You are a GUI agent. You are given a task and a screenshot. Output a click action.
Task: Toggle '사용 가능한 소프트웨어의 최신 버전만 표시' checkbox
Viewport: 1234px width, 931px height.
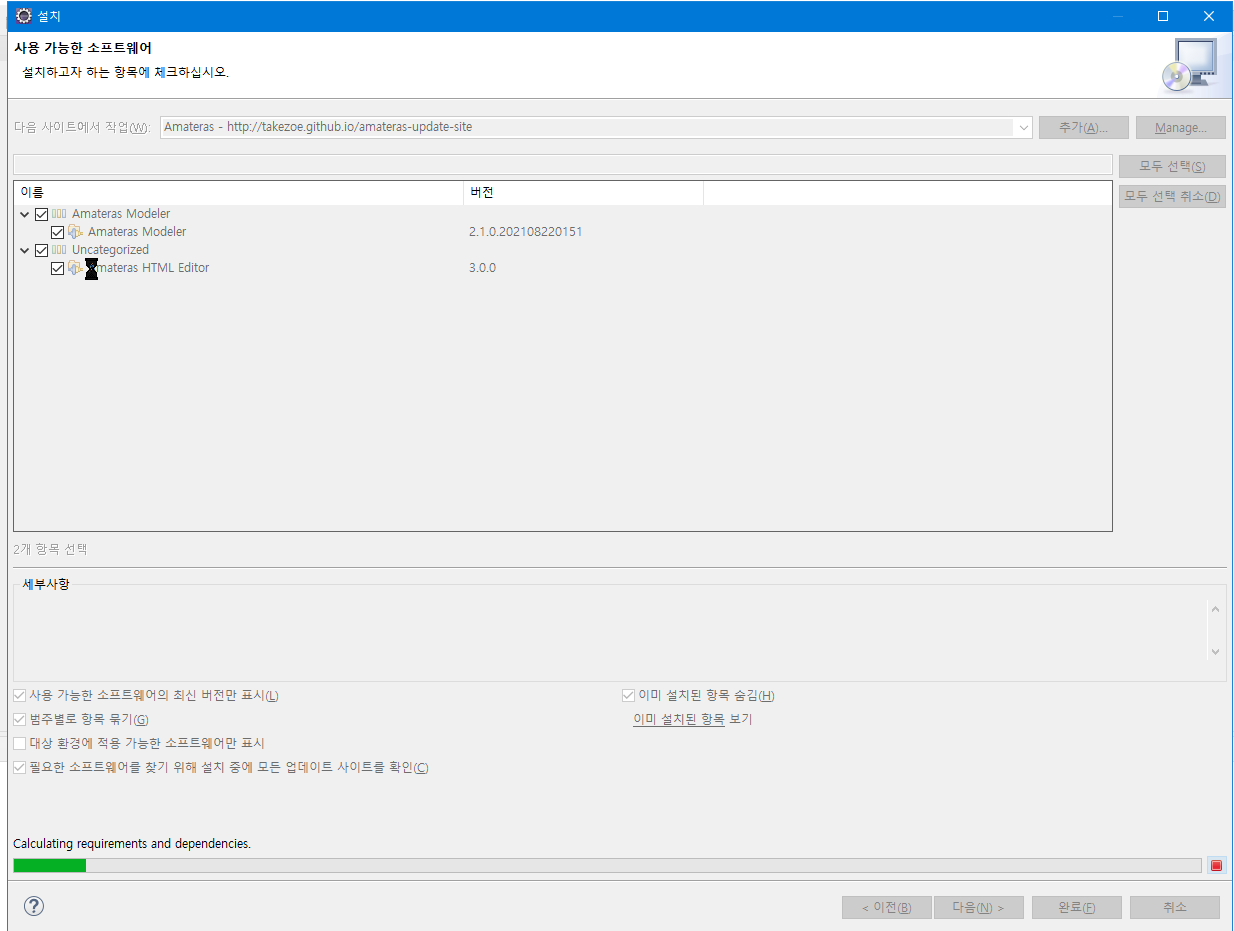pyautogui.click(x=20, y=696)
